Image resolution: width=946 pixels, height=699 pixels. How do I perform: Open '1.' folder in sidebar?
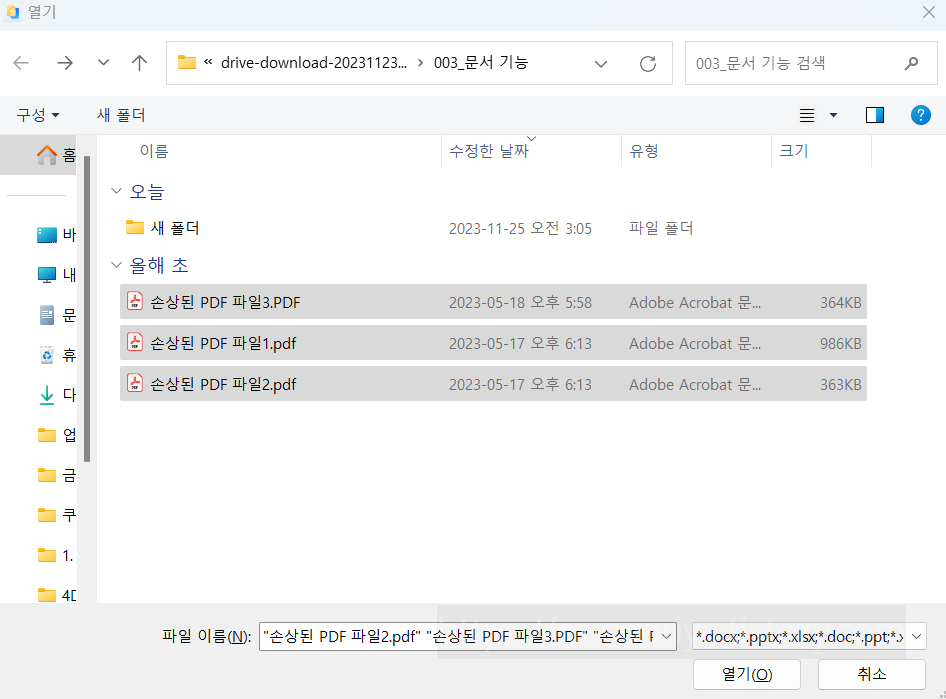56,555
